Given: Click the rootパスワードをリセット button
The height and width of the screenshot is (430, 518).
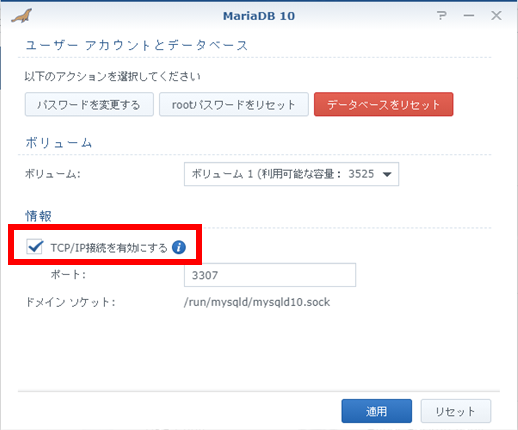Looking at the screenshot, I should pyautogui.click(x=234, y=105).
